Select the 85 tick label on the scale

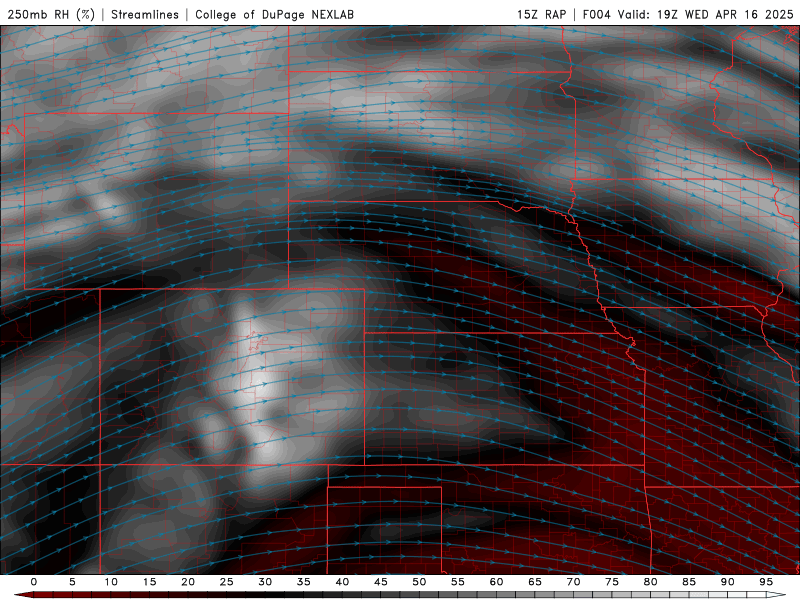pyautogui.click(x=689, y=582)
